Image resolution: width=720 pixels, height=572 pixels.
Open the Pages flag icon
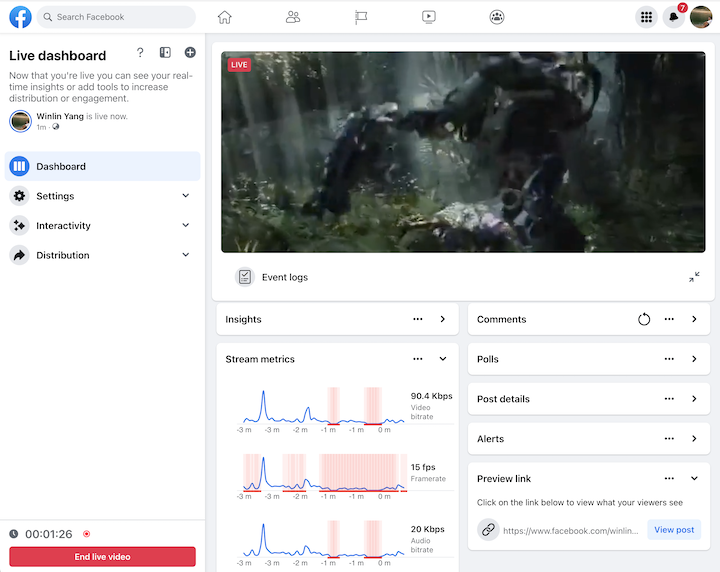(x=361, y=17)
